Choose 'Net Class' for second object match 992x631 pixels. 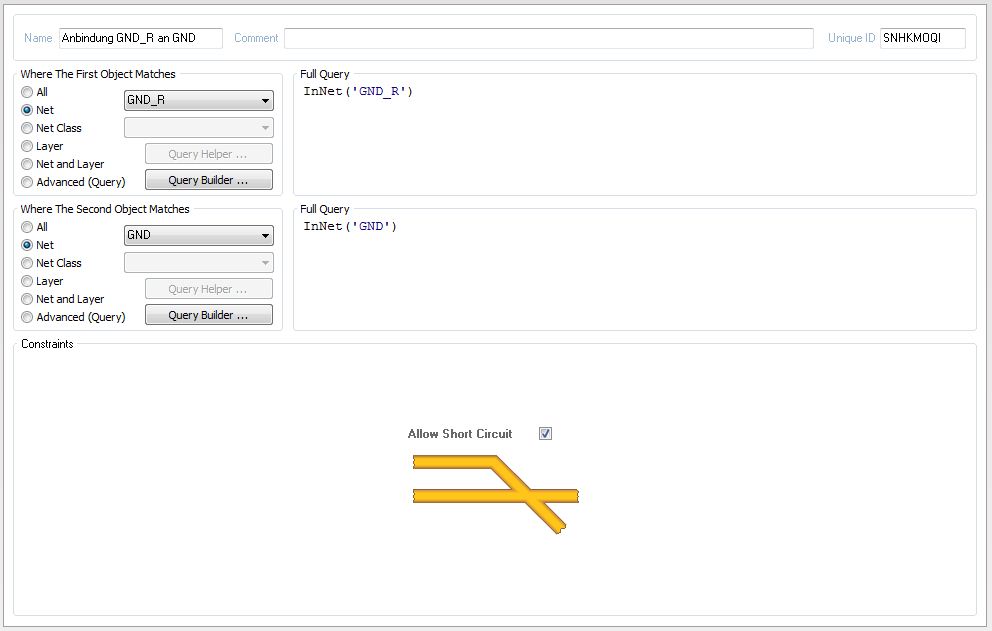click(x=27, y=263)
